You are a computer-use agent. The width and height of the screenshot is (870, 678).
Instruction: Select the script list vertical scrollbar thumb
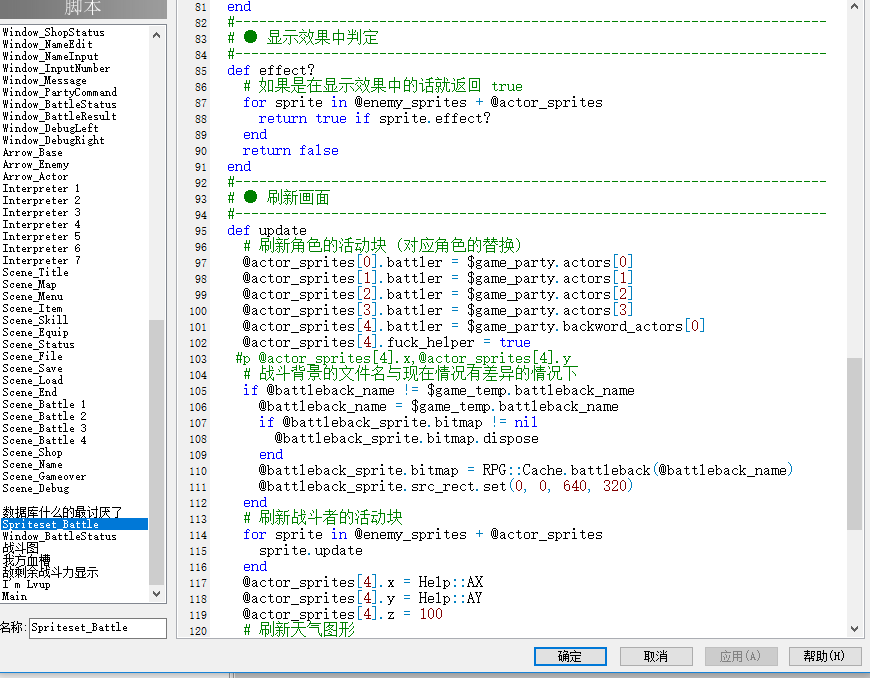click(x=156, y=452)
